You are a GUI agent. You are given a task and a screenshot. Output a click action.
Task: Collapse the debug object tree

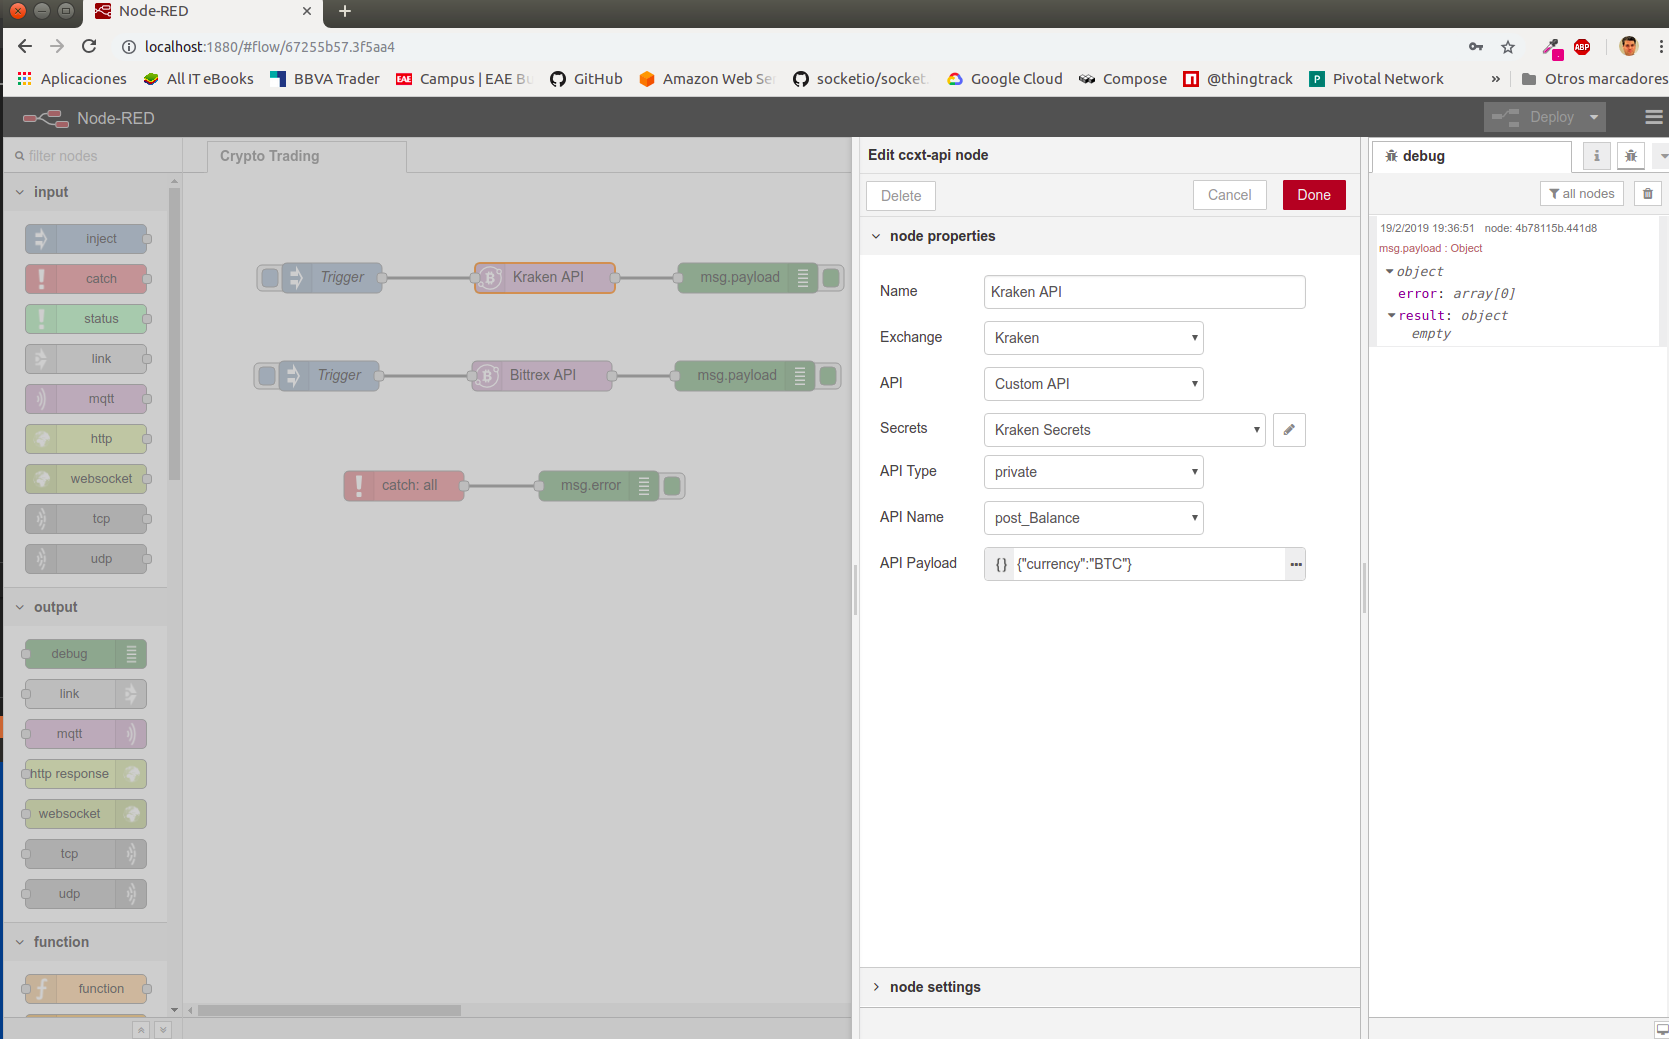[1389, 272]
